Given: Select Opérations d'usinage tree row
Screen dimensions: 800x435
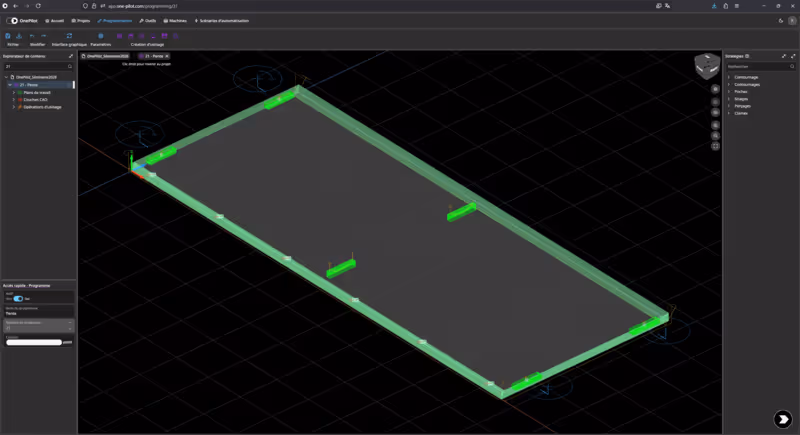Looking at the screenshot, I should [x=42, y=107].
